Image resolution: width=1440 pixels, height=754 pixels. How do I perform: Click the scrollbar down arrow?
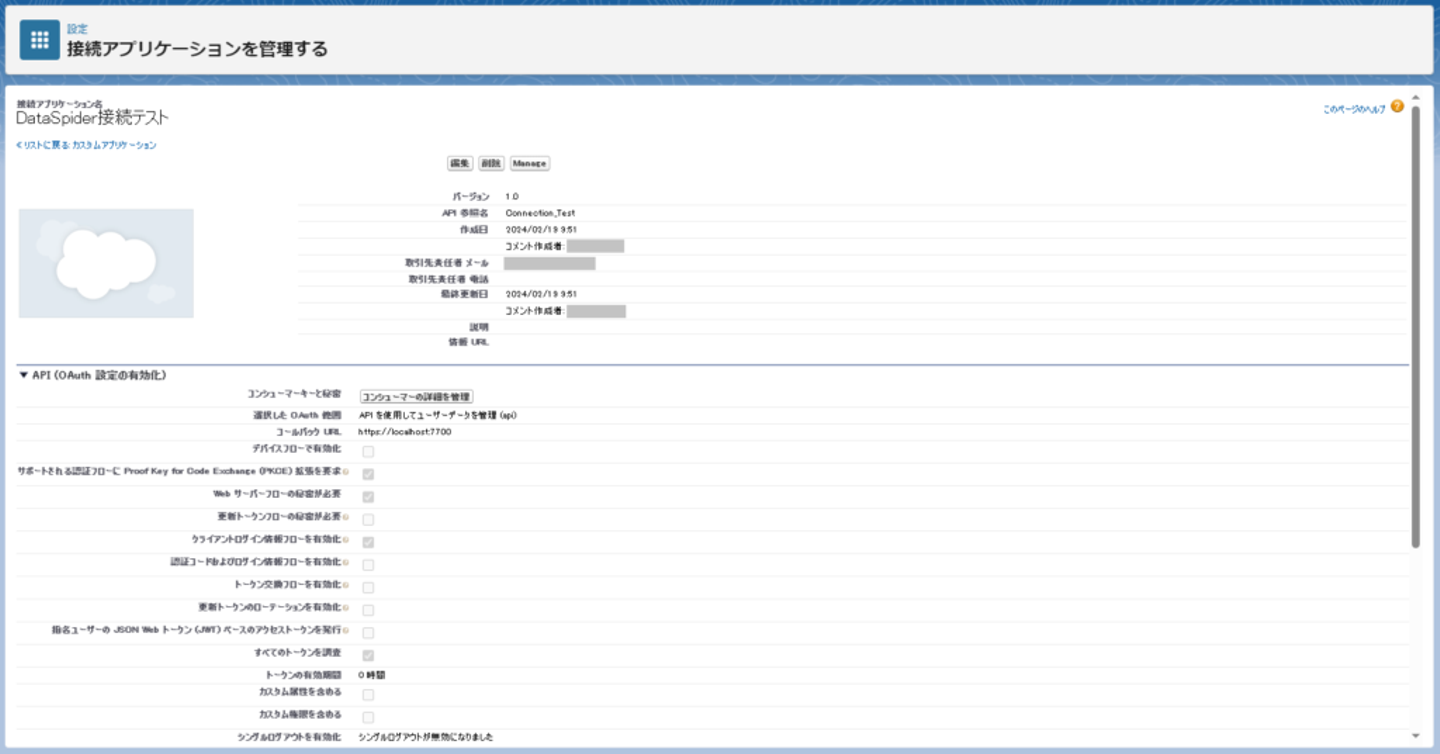pyautogui.click(x=1415, y=735)
